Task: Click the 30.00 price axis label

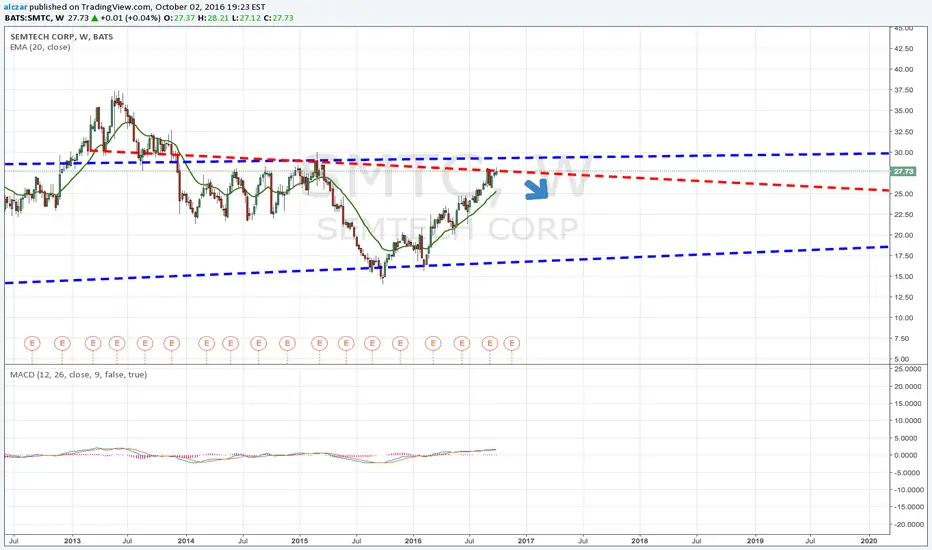Action: (903, 152)
